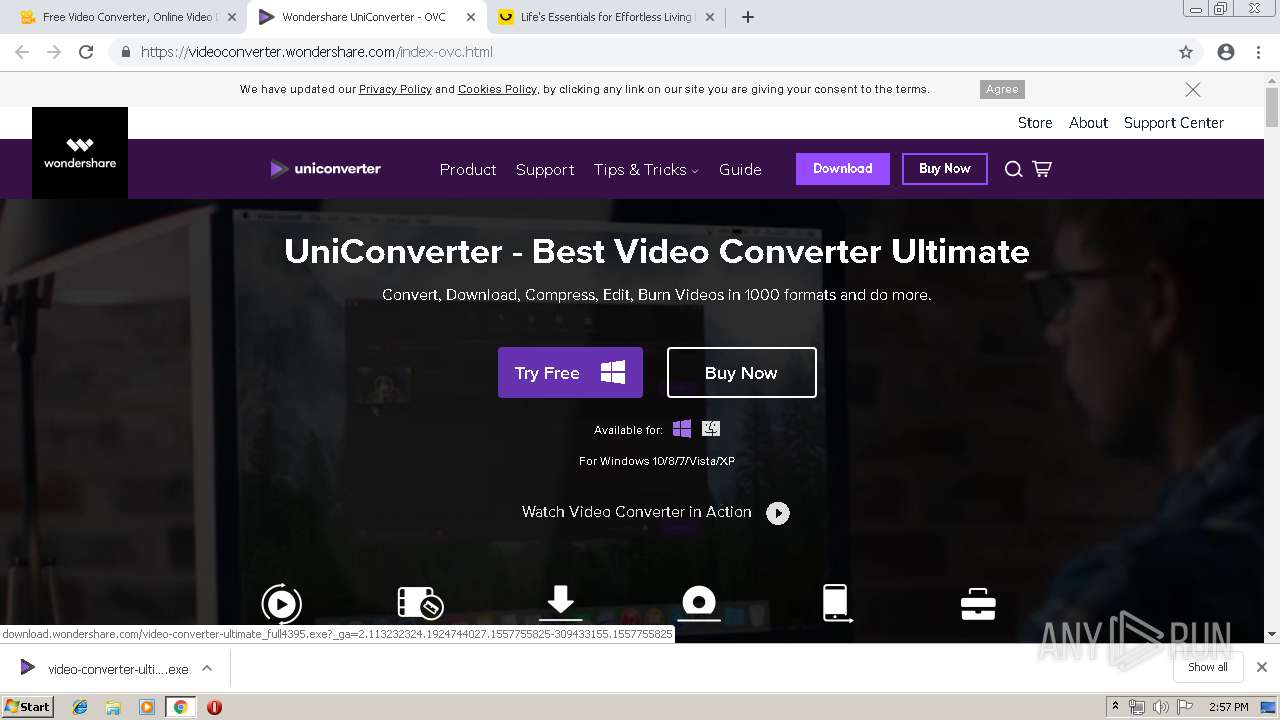
Task: Click Show all downloads button
Action: 1208,667
